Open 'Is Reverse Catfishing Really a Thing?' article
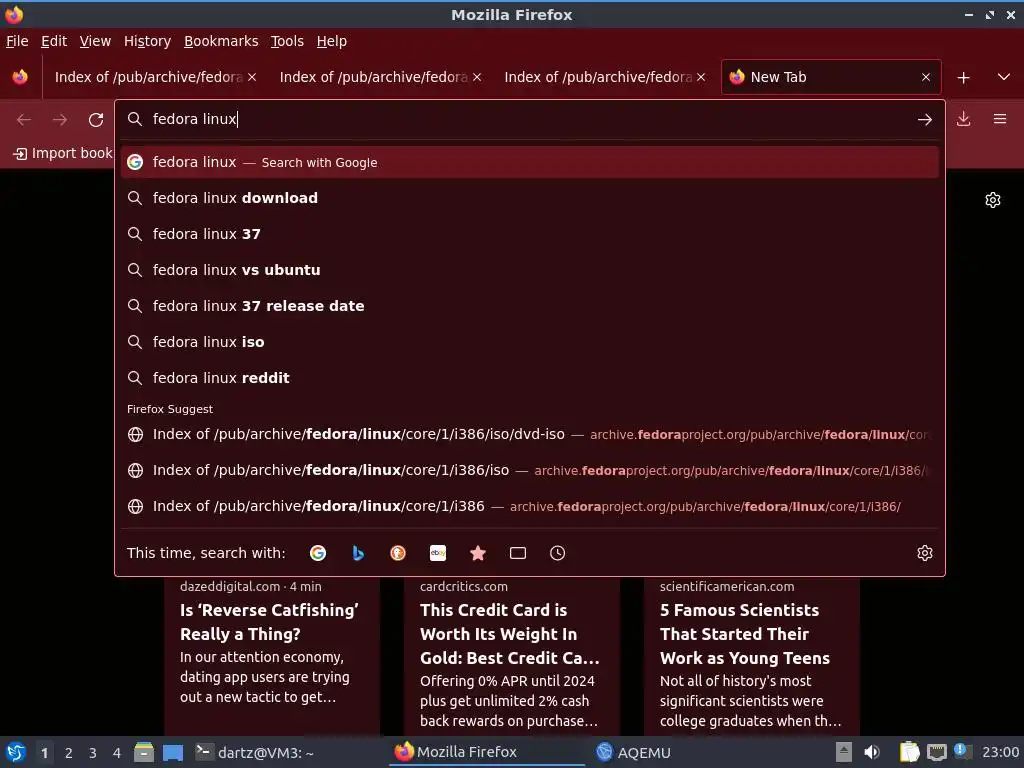 click(272, 656)
